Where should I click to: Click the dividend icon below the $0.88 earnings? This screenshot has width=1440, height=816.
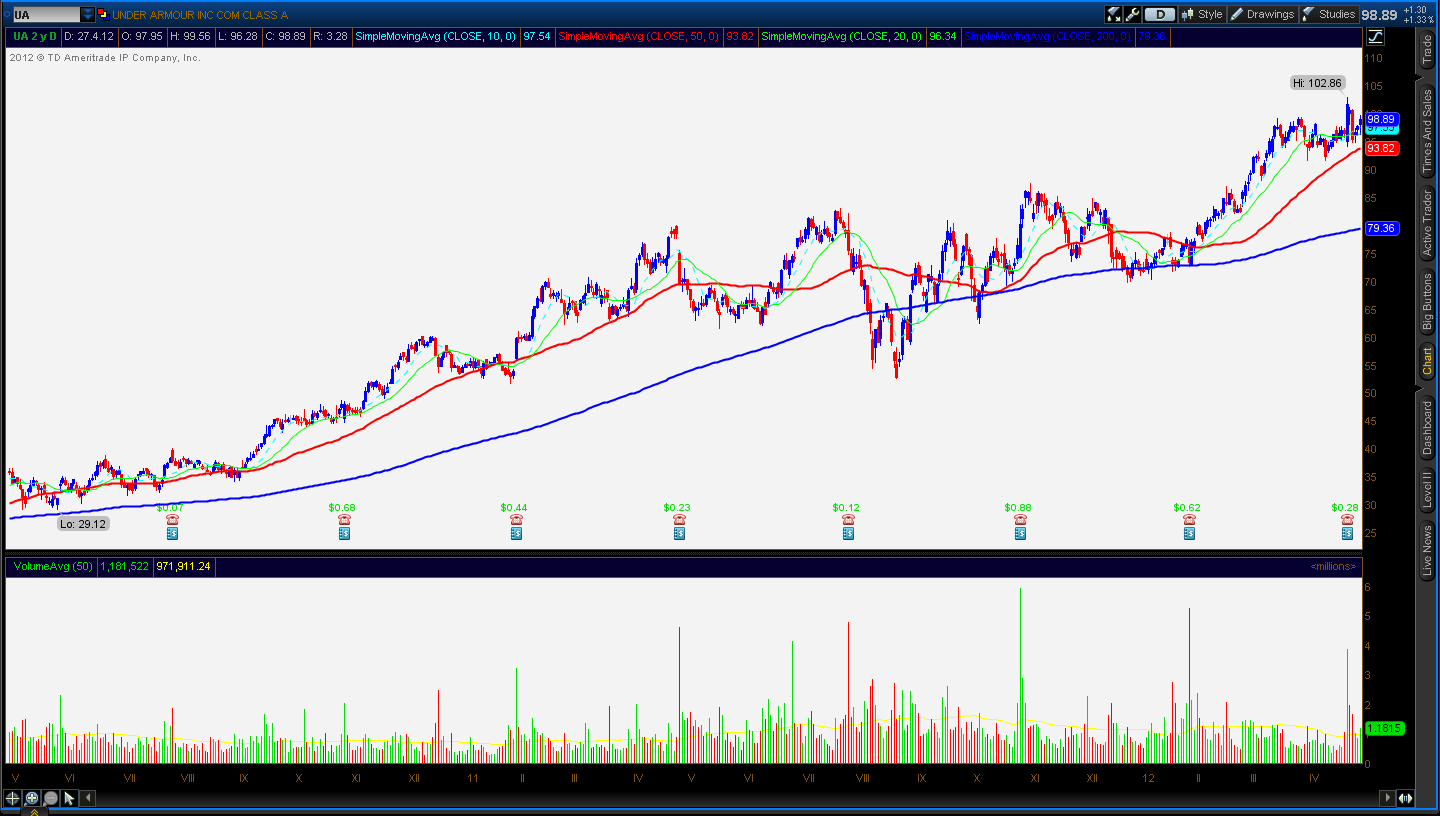tap(1020, 534)
